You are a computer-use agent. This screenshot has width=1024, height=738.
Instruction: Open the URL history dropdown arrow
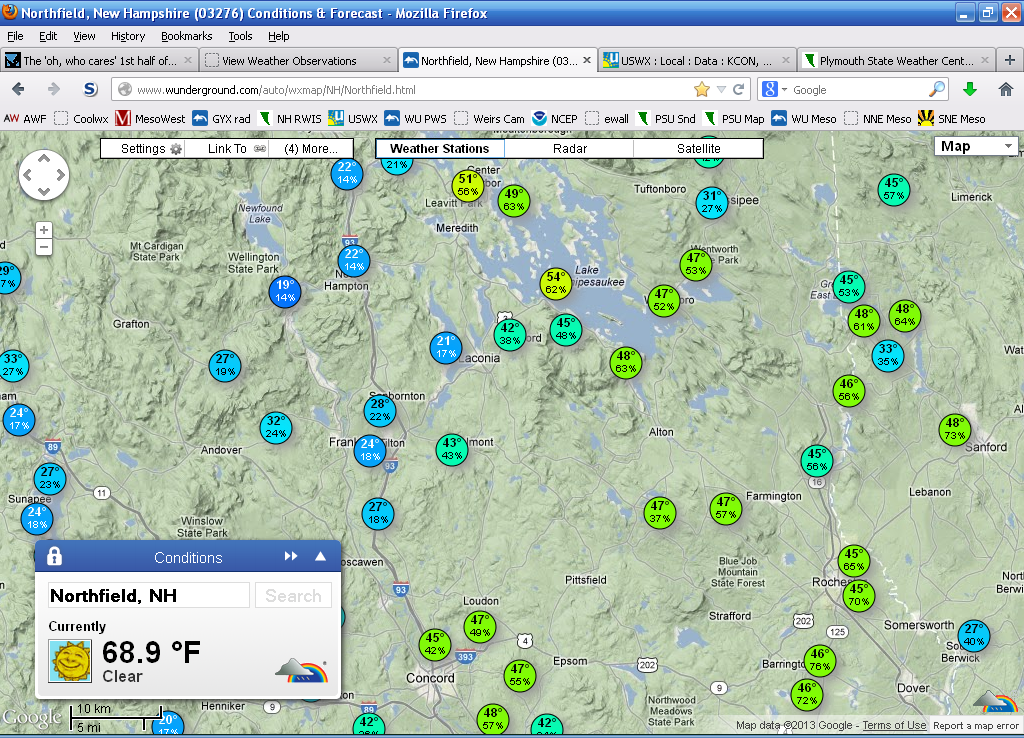point(721,89)
